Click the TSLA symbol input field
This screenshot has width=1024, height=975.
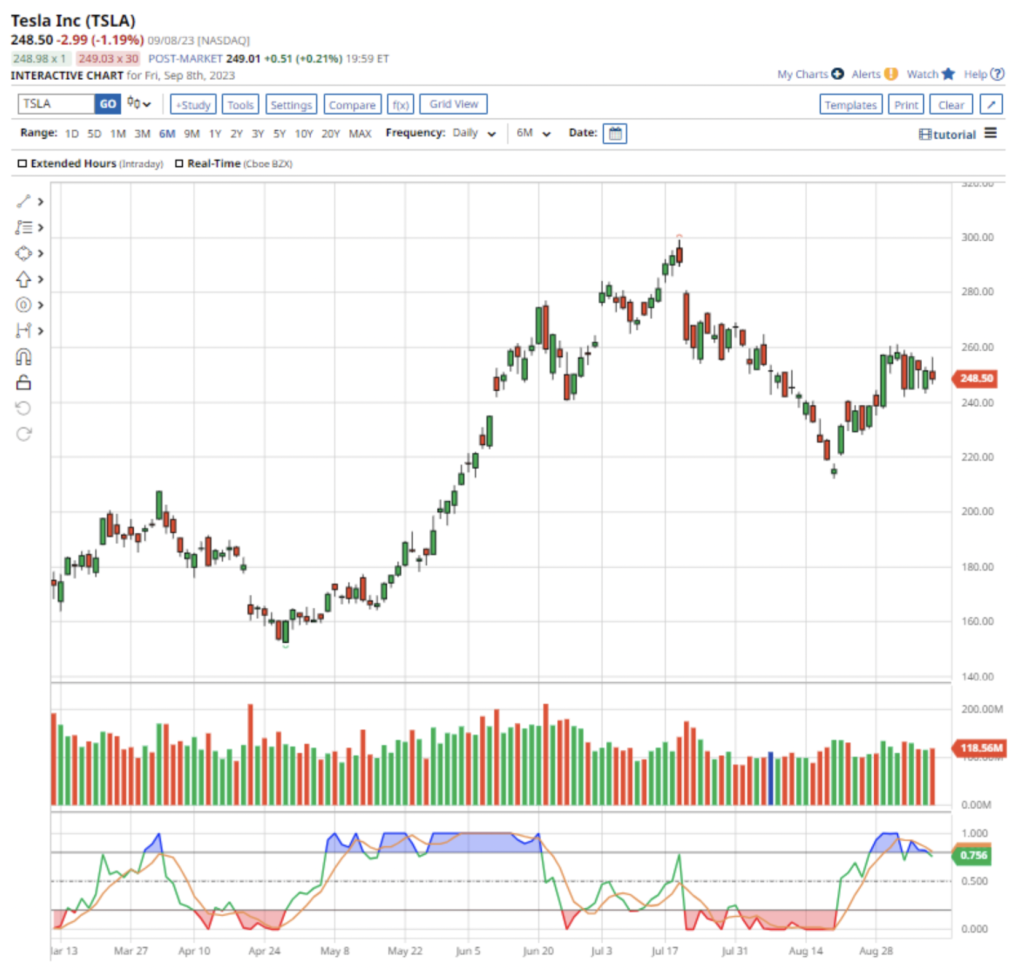click(57, 104)
